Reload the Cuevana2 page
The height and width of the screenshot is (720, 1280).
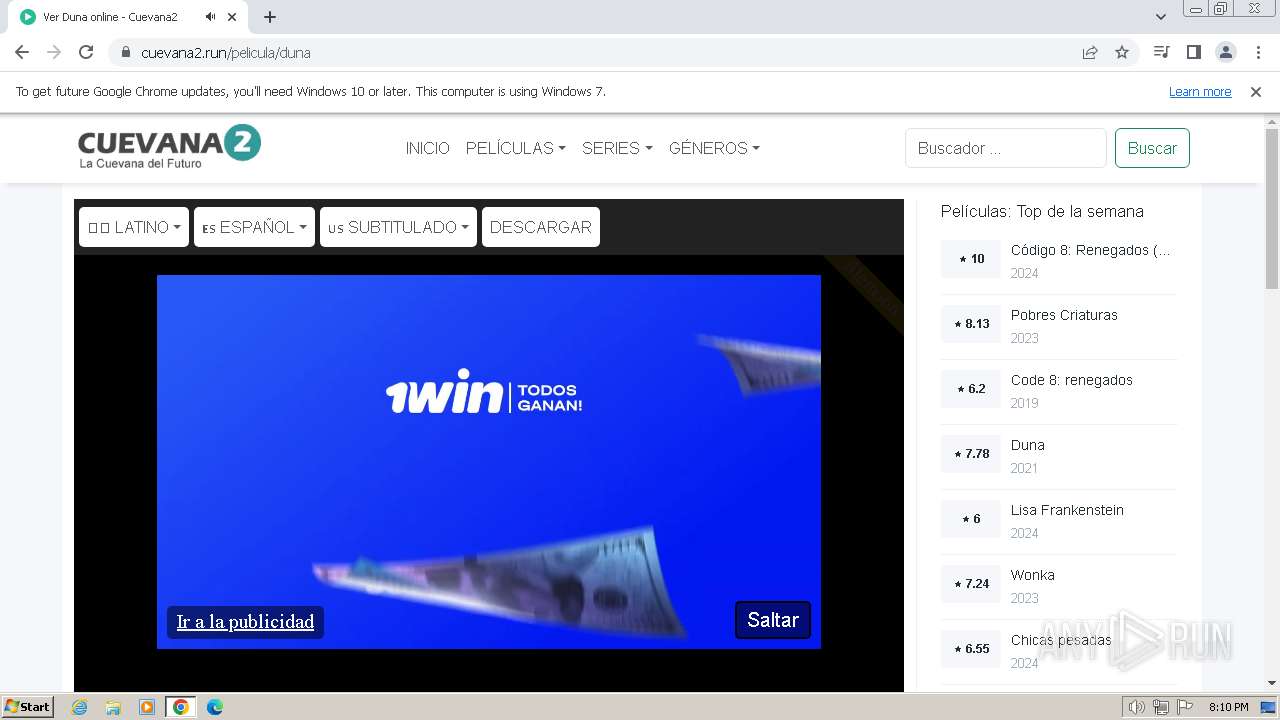click(86, 53)
